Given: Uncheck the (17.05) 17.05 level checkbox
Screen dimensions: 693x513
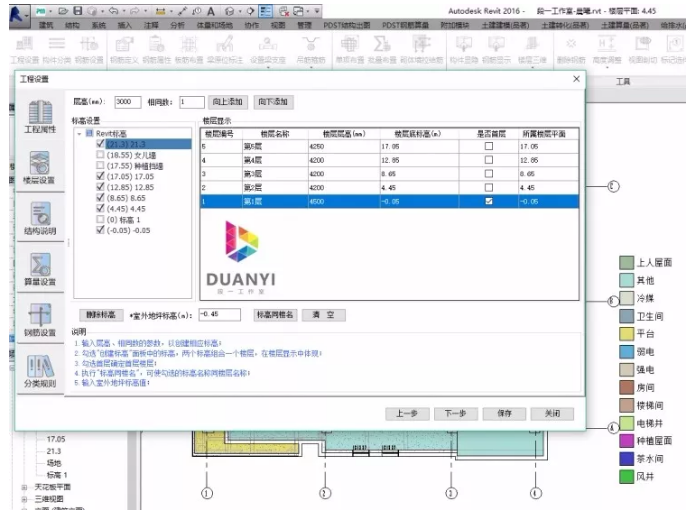Looking at the screenshot, I should (100, 176).
